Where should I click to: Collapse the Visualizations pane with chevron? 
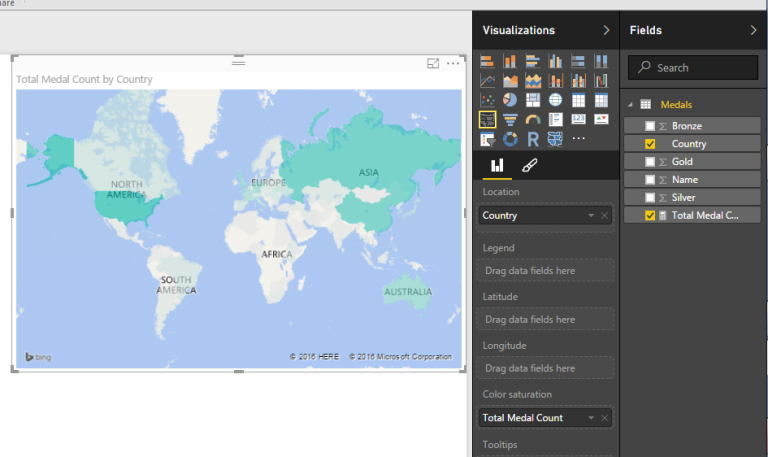(606, 30)
